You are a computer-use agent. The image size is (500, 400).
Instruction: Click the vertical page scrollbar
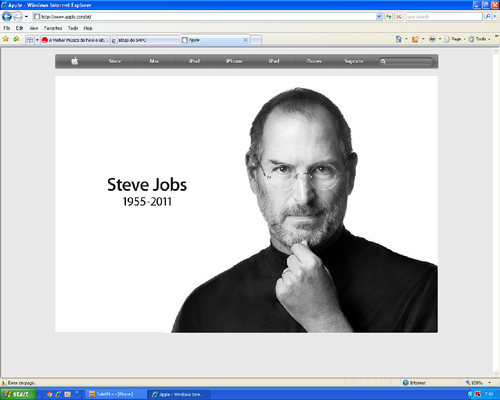pos(496,212)
